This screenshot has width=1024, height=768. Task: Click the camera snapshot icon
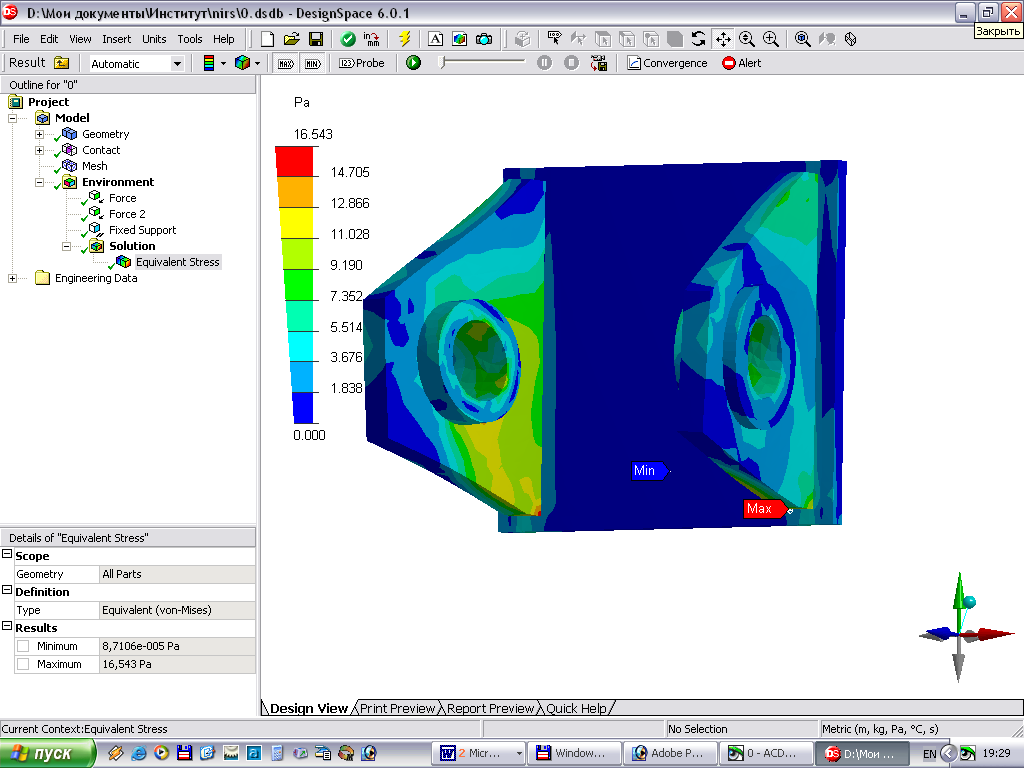pos(484,39)
